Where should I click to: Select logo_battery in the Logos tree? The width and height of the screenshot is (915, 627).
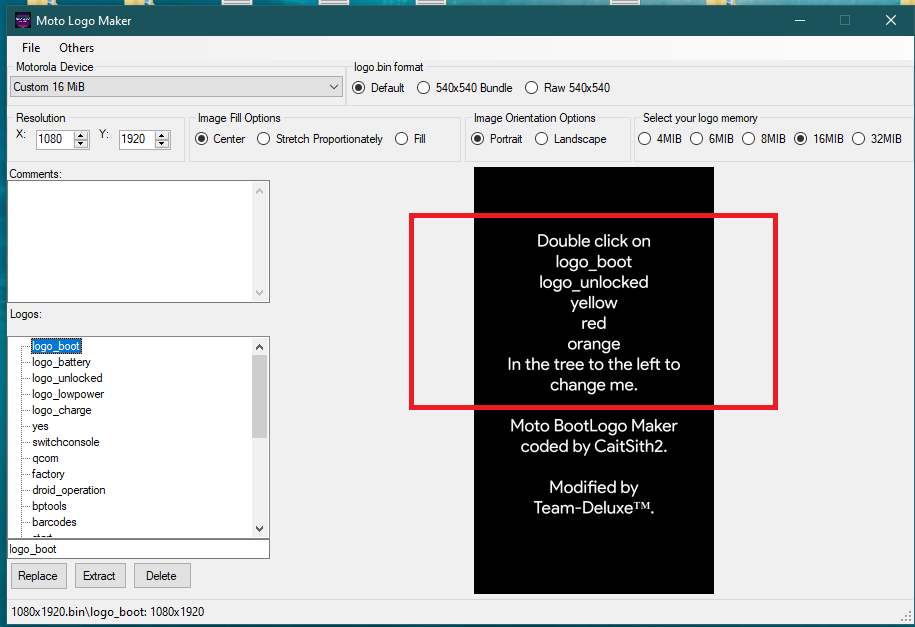coord(61,362)
